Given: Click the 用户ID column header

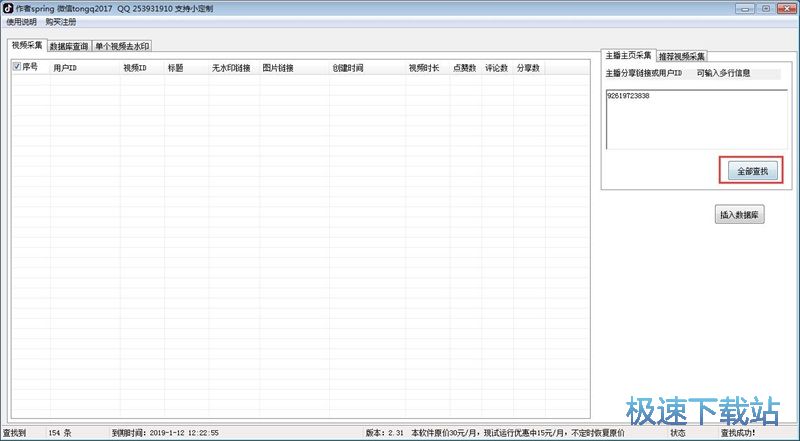Looking at the screenshot, I should (x=85, y=68).
